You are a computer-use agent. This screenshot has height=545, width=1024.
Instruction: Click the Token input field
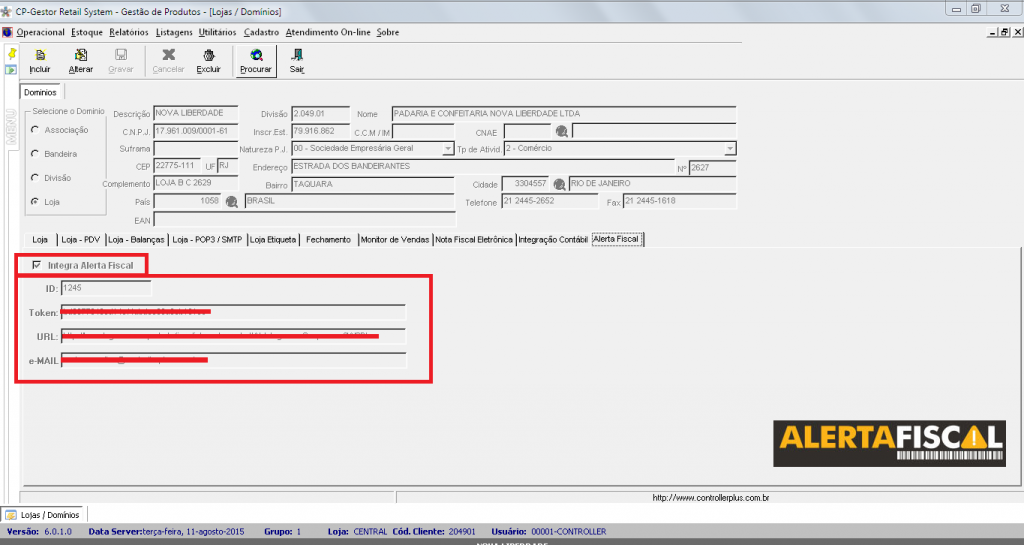click(233, 312)
